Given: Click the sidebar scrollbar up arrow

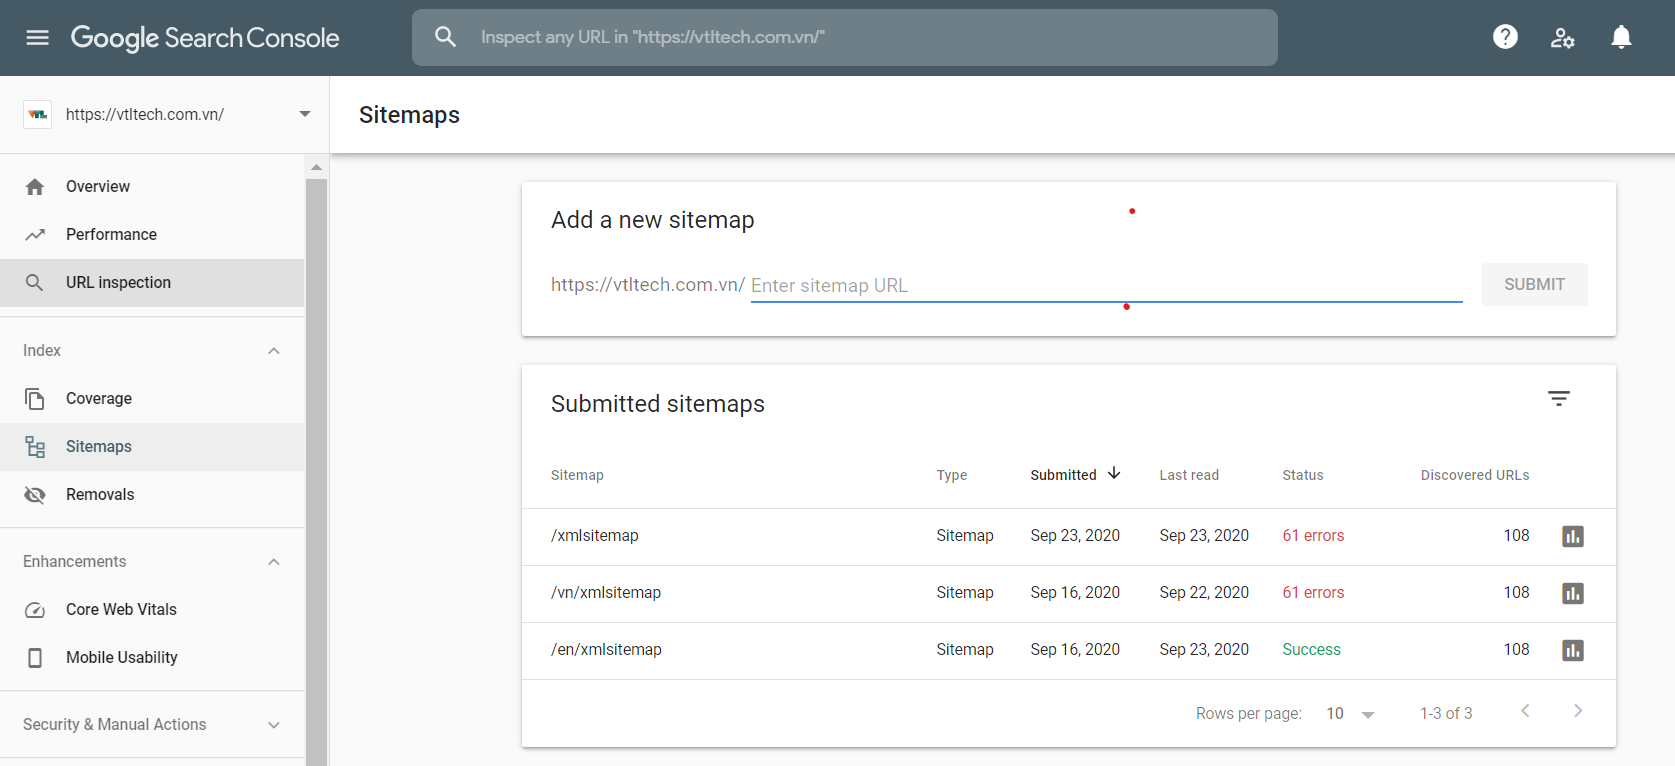Looking at the screenshot, I should (x=316, y=167).
